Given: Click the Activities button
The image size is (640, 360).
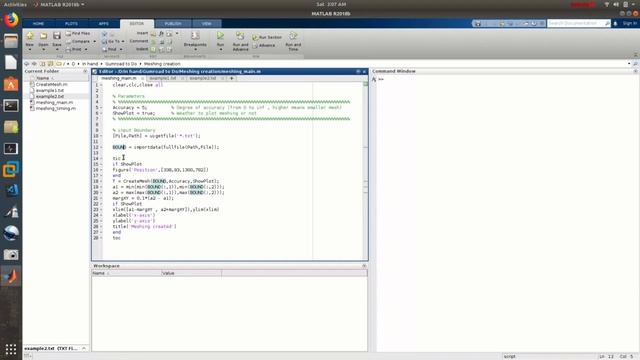Looking at the screenshot, I should [x=15, y=4].
